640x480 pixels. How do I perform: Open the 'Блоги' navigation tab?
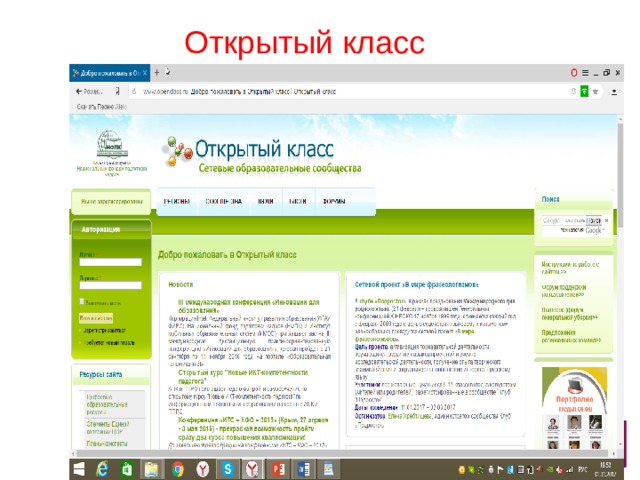tap(298, 201)
